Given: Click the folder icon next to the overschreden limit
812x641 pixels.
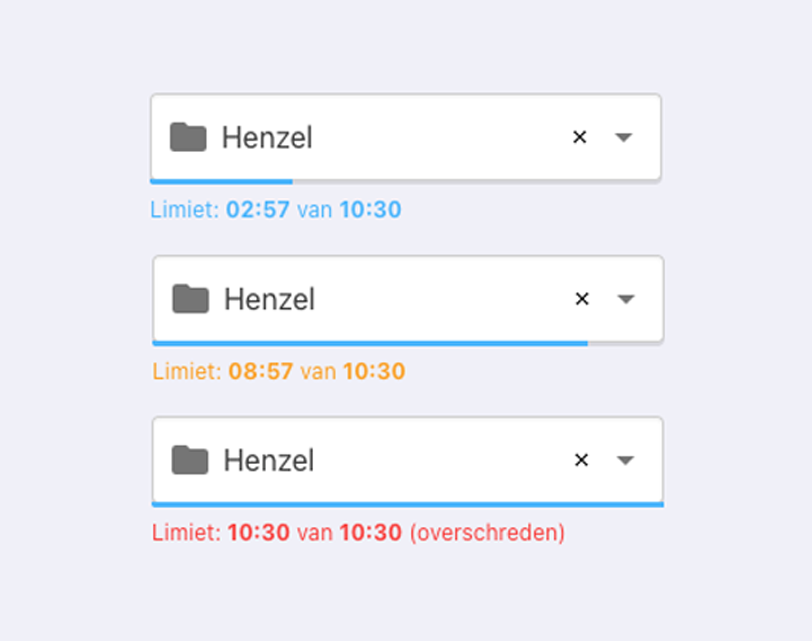Looking at the screenshot, I should tap(190, 459).
